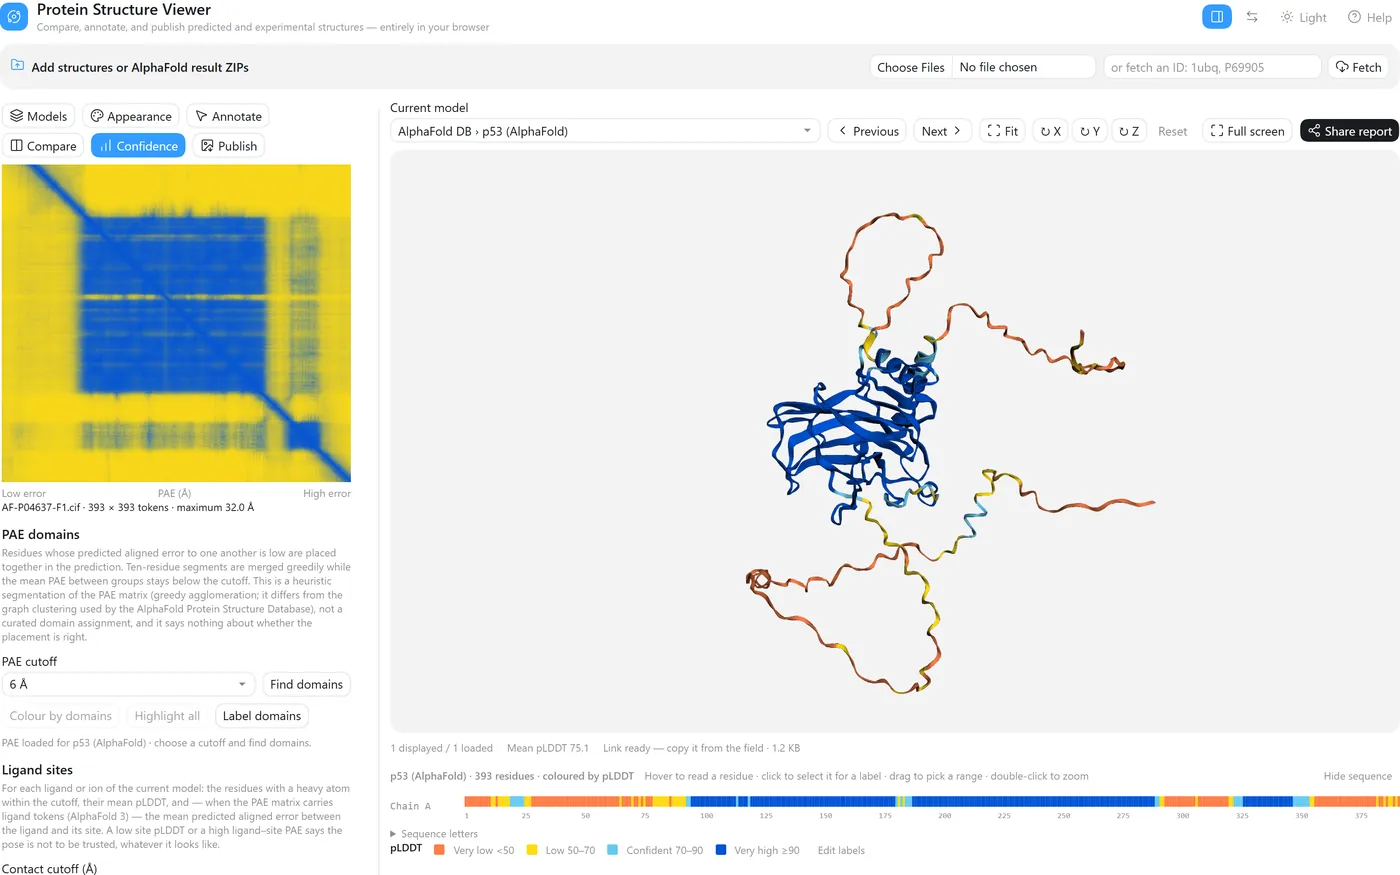Viewport: 1400px width, 875px height.
Task: Focus the fetch an ID input field
Action: [1212, 67]
